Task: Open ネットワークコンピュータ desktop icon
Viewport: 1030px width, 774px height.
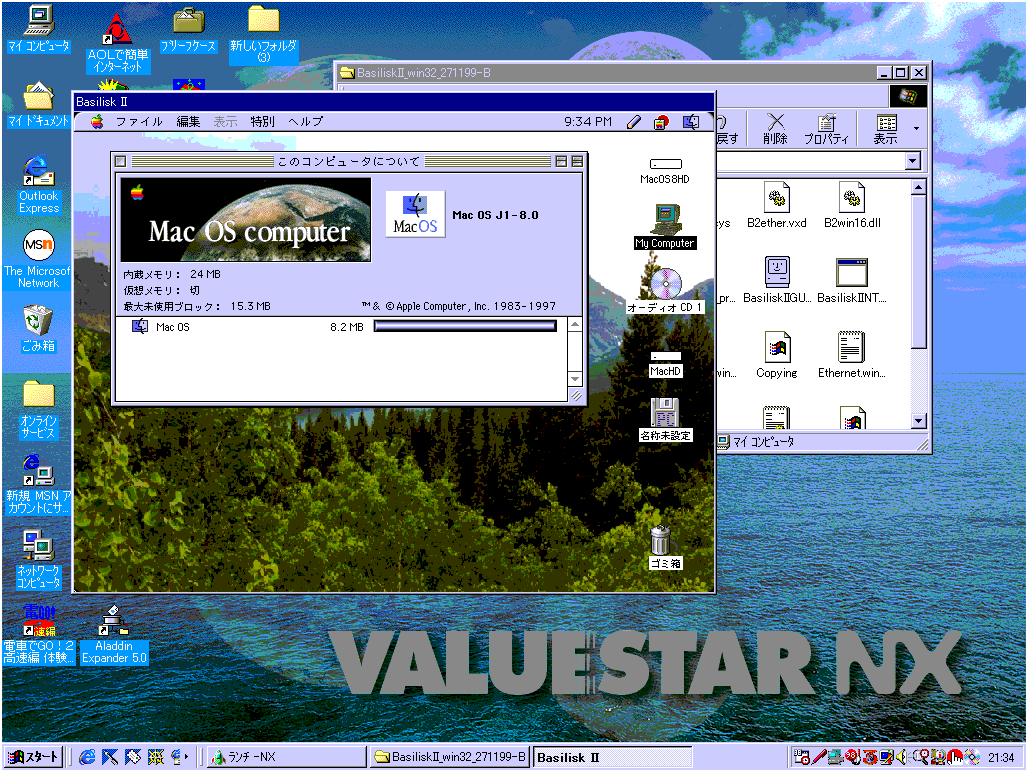Action: 38,559
